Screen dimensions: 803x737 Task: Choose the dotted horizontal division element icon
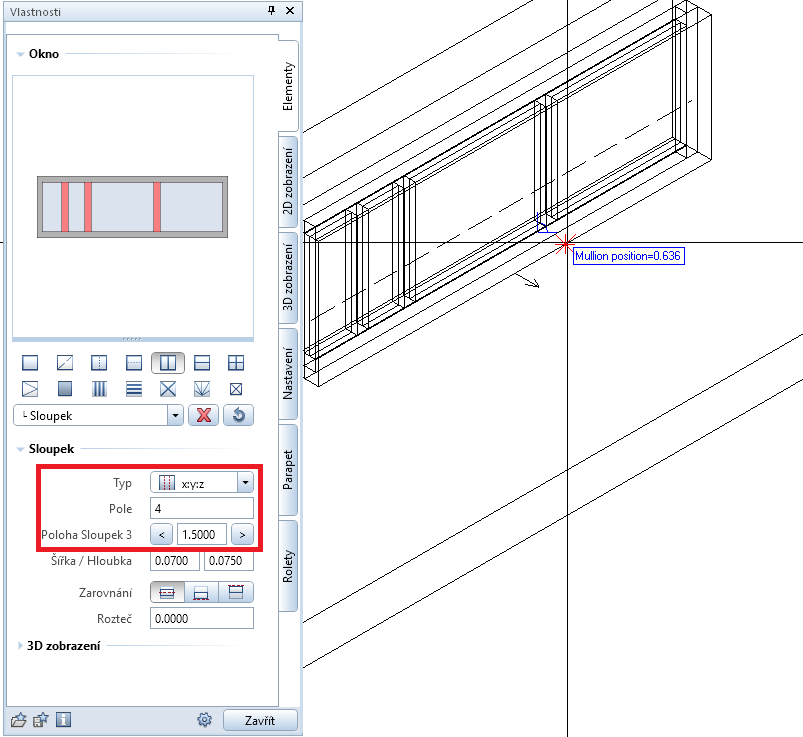134,363
